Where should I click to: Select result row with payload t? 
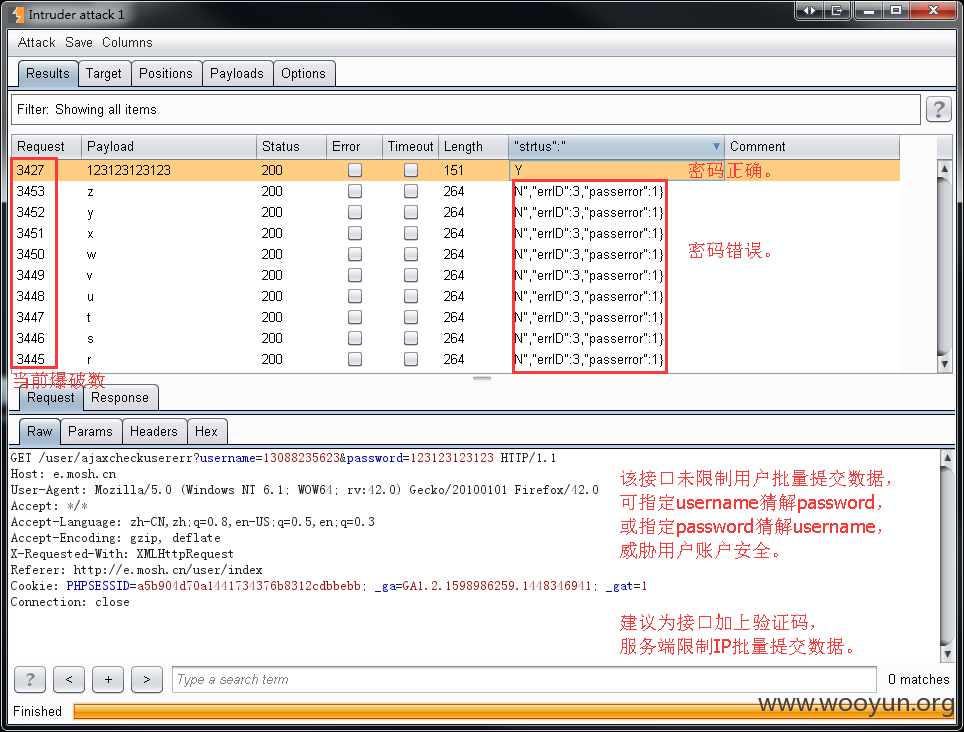(x=456, y=317)
